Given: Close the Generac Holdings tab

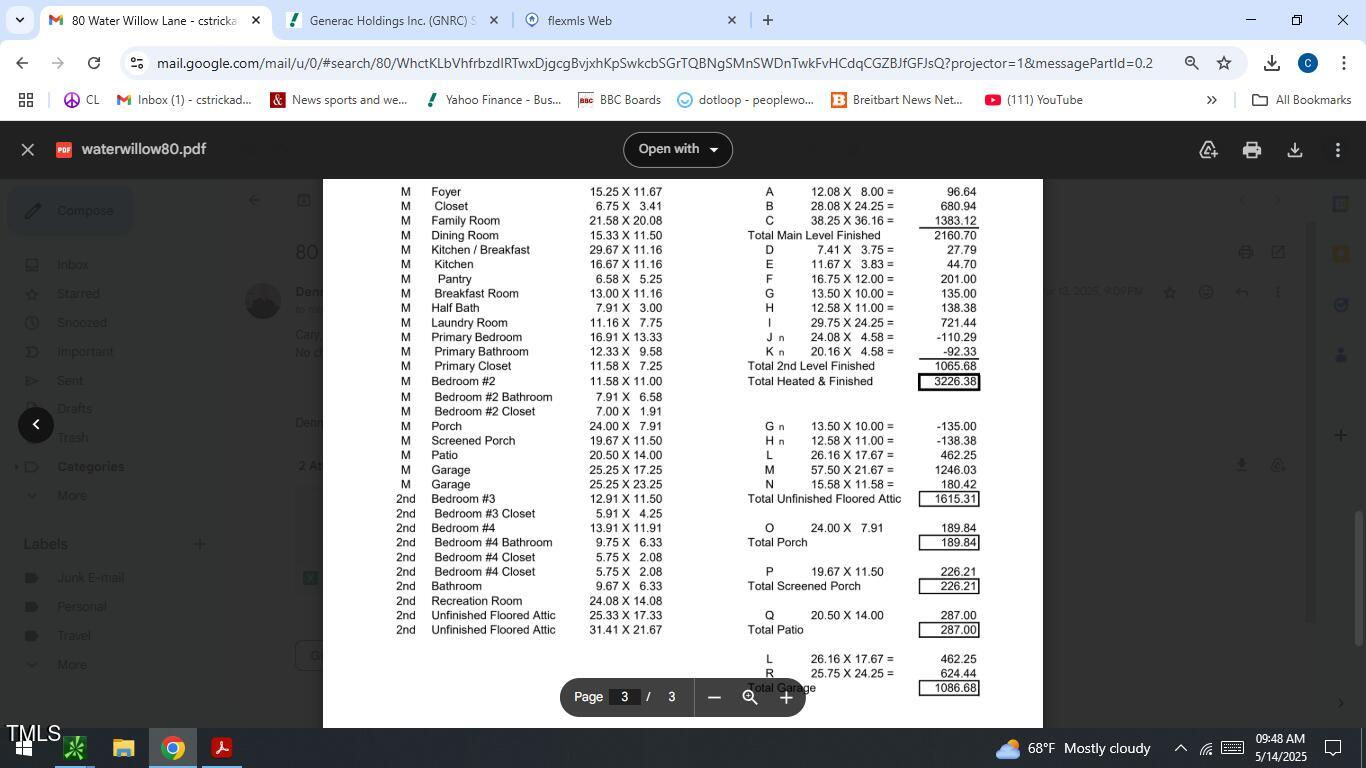Looking at the screenshot, I should coord(494,20).
